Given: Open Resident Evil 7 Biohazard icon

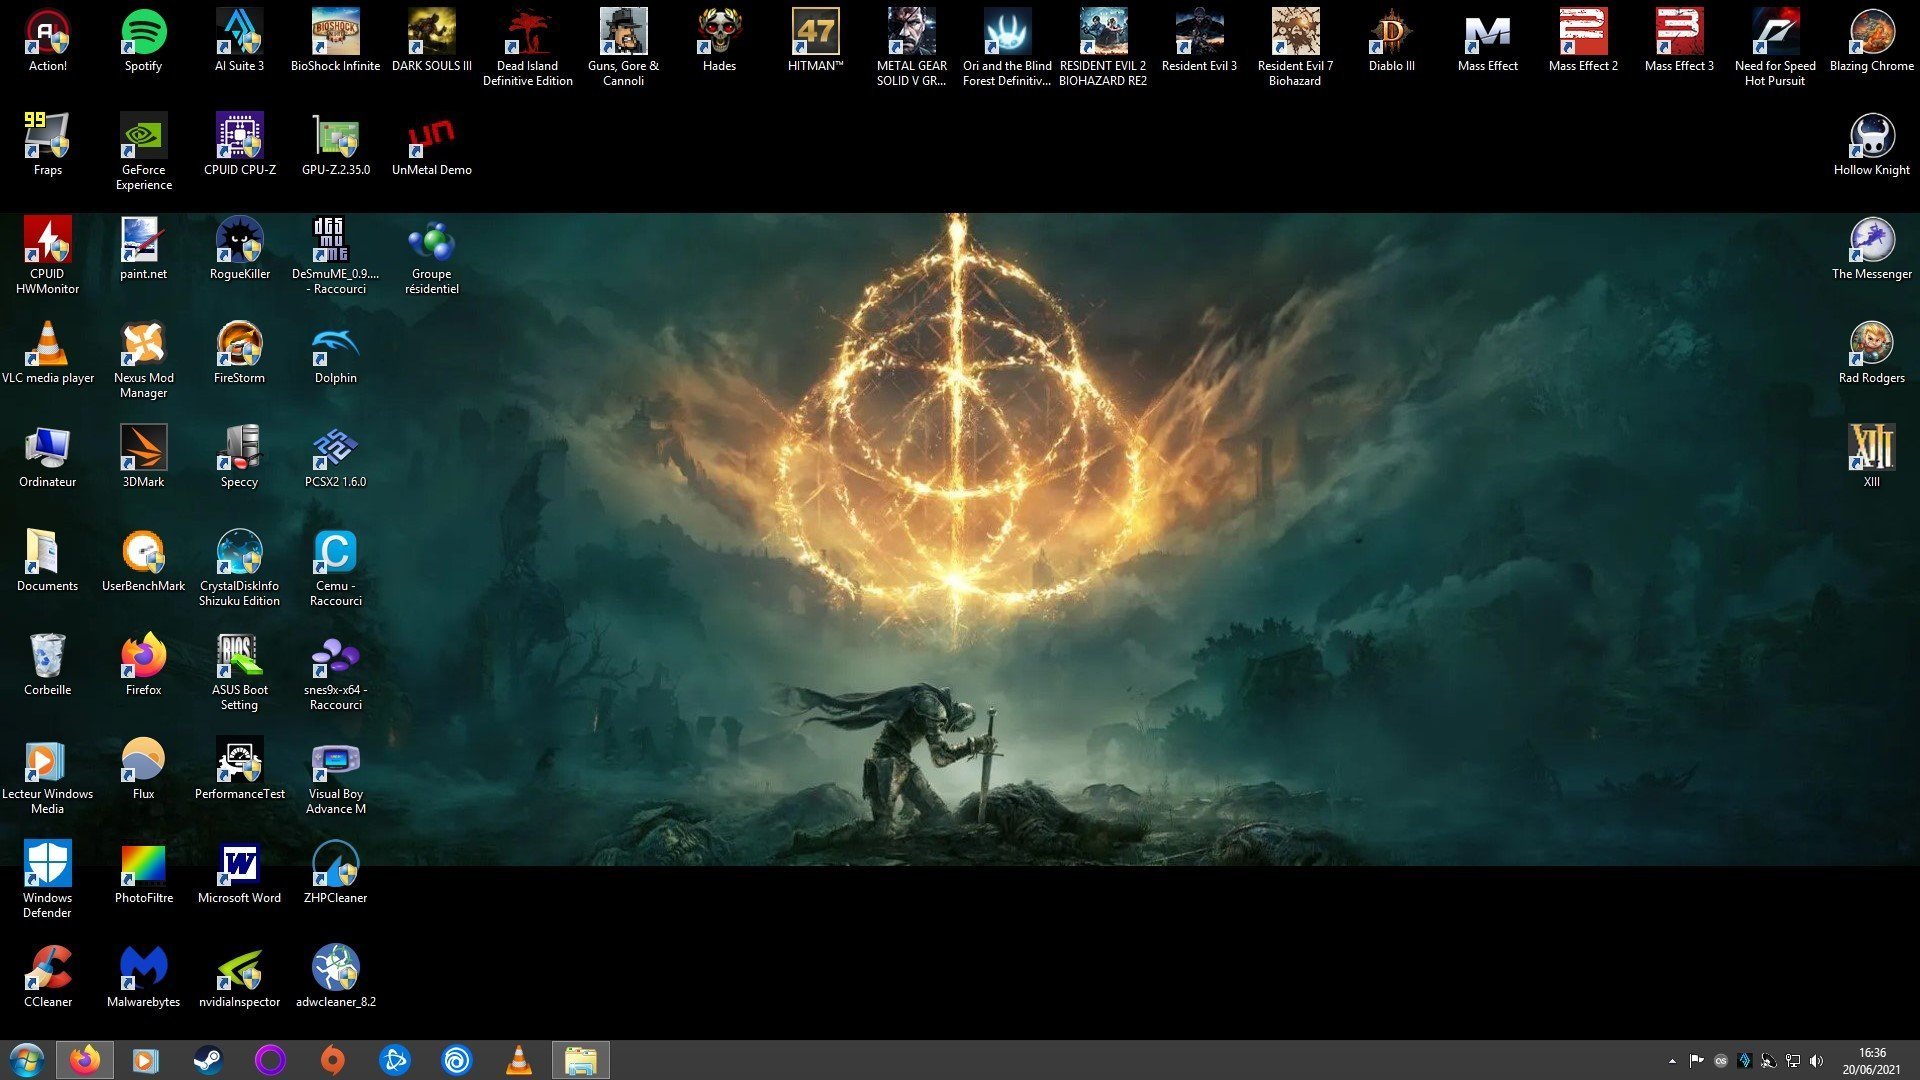Looking at the screenshot, I should click(1295, 47).
